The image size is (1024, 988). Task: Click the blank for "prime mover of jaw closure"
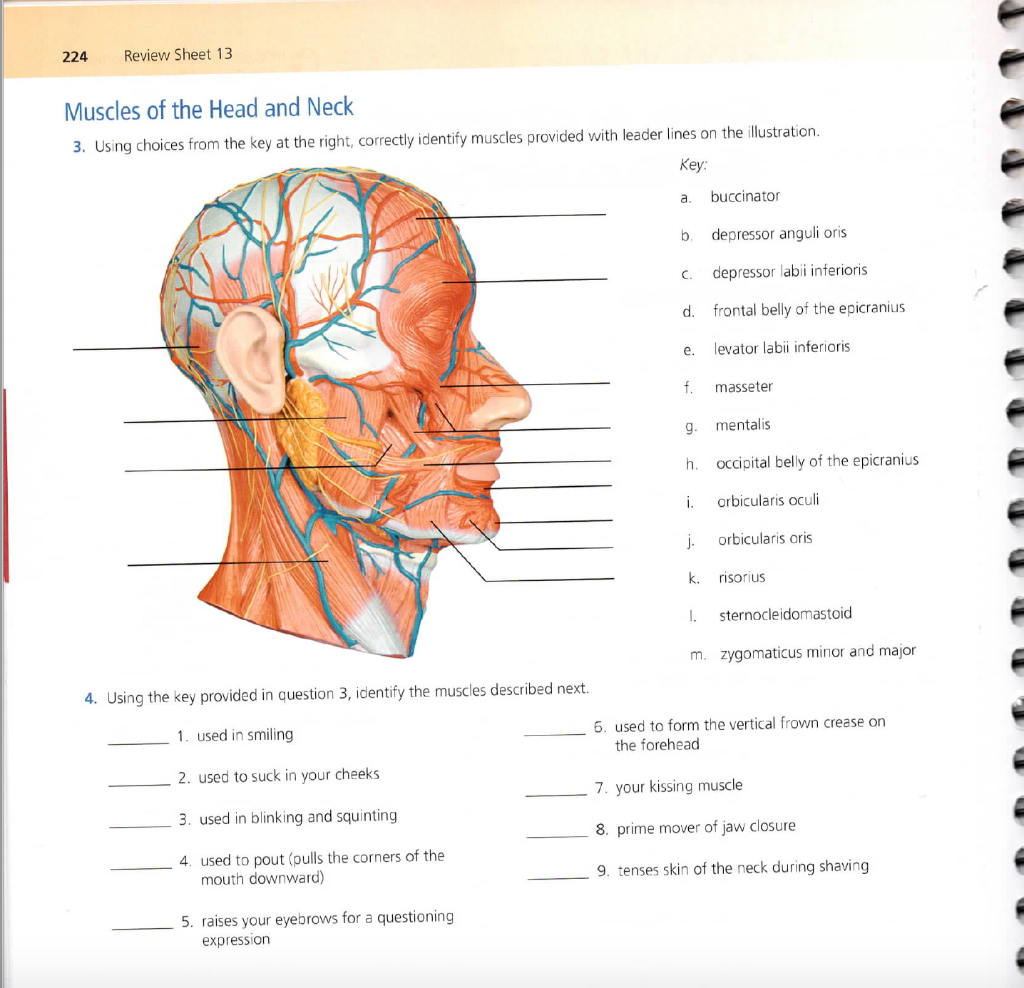coord(557,835)
